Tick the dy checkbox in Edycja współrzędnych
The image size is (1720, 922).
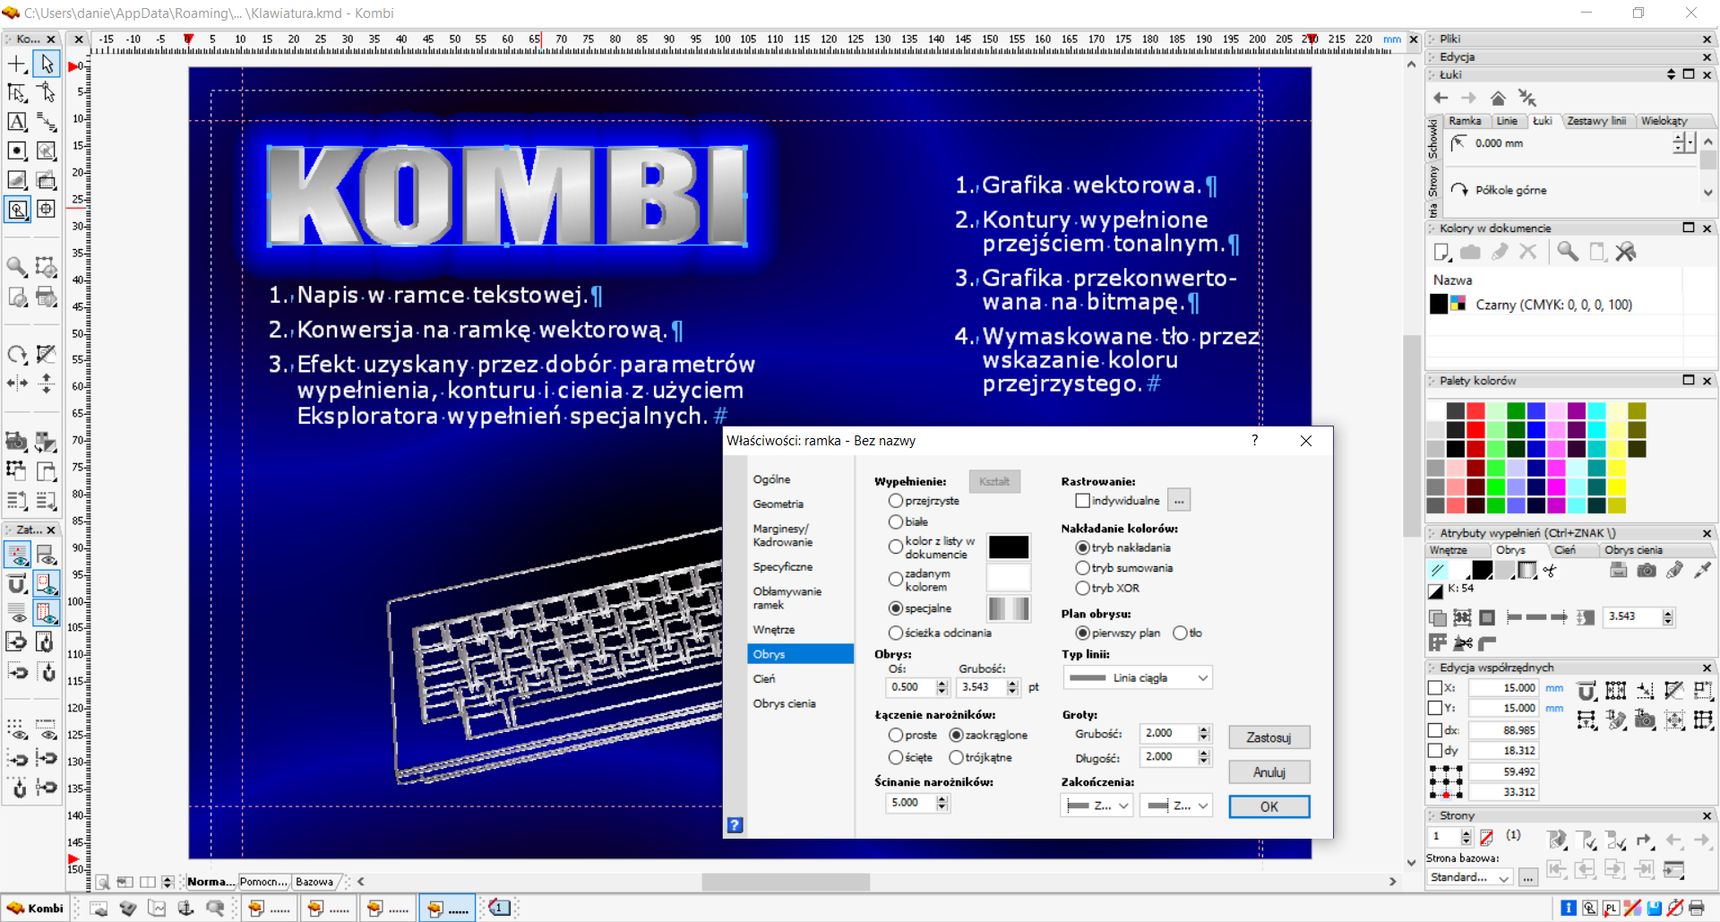click(1435, 750)
